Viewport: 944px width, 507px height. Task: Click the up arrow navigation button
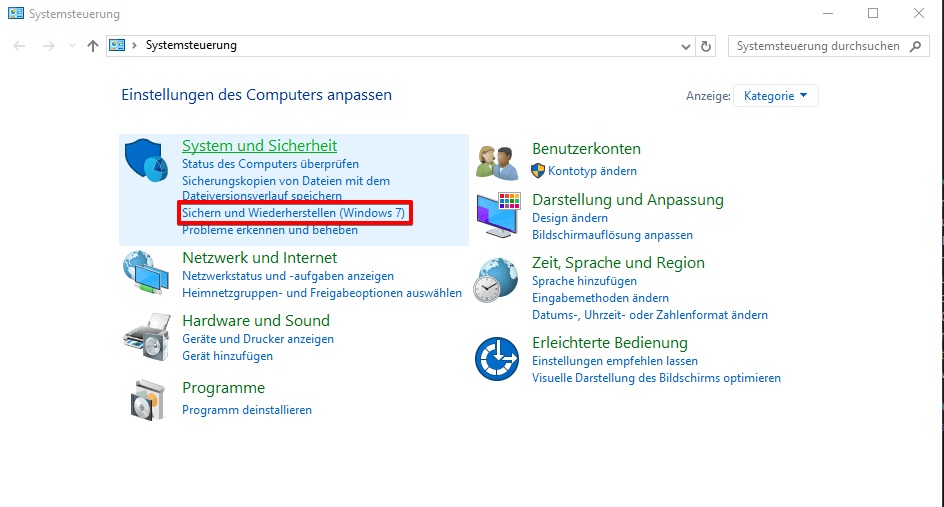click(93, 46)
